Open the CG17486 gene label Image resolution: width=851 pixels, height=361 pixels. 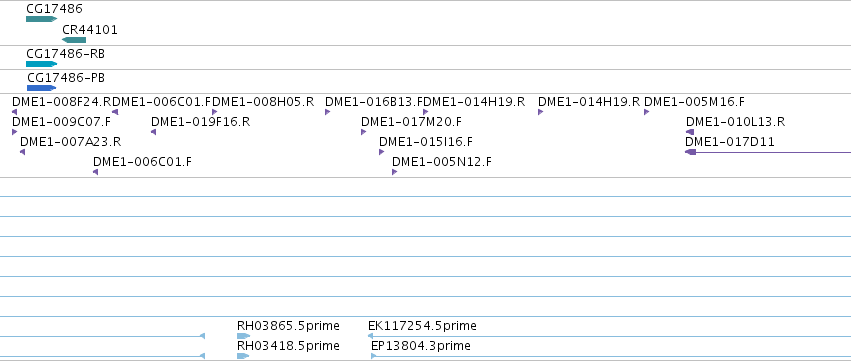[x=54, y=9]
